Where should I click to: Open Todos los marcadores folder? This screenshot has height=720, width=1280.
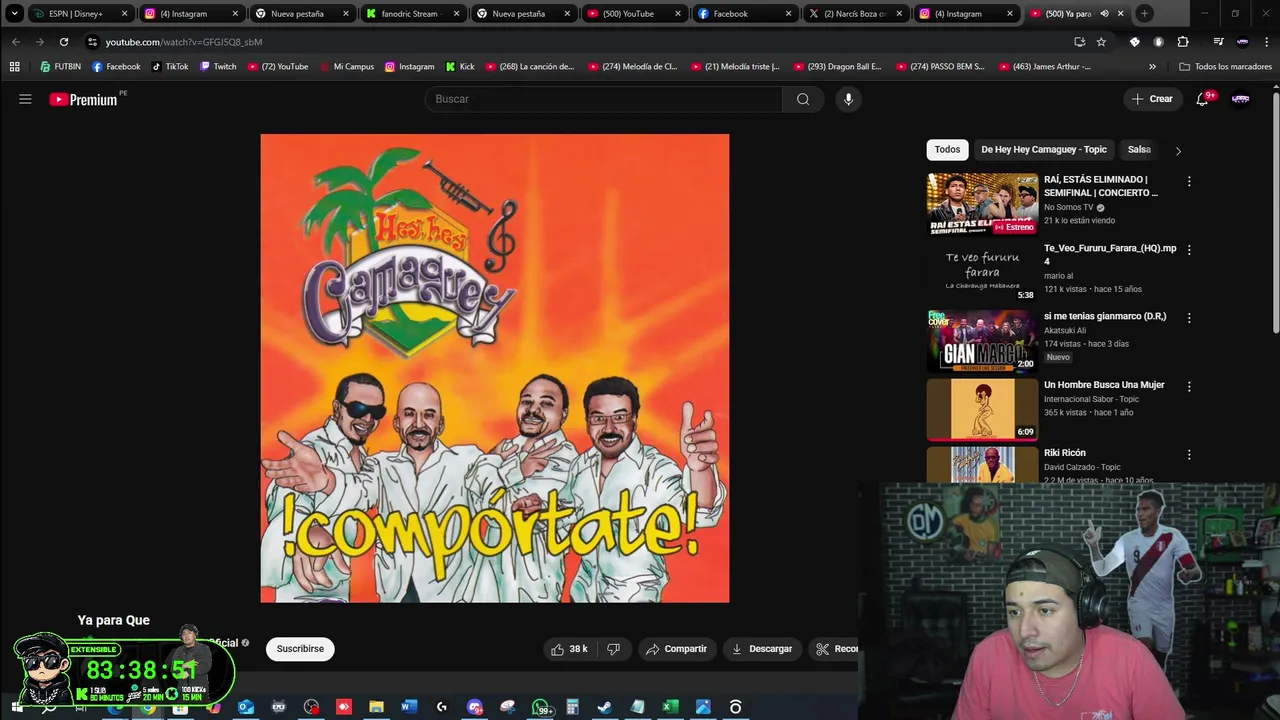point(1226,67)
